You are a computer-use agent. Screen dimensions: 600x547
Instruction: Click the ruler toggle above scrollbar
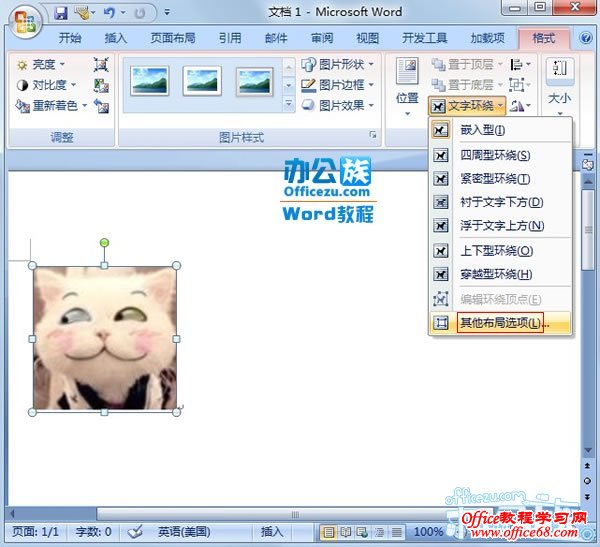[x=587, y=163]
